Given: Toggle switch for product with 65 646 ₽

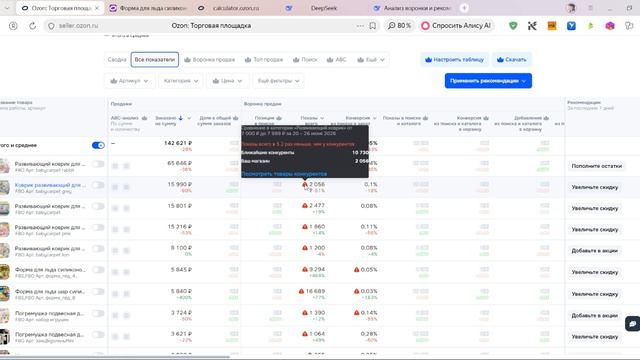Looking at the screenshot, I should (x=98, y=164).
